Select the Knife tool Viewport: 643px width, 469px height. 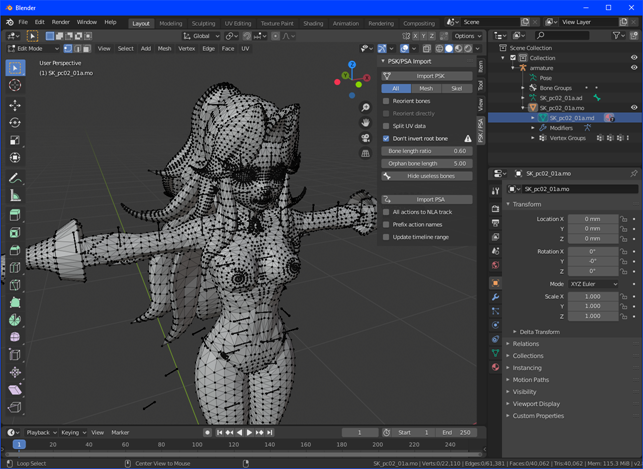15,285
